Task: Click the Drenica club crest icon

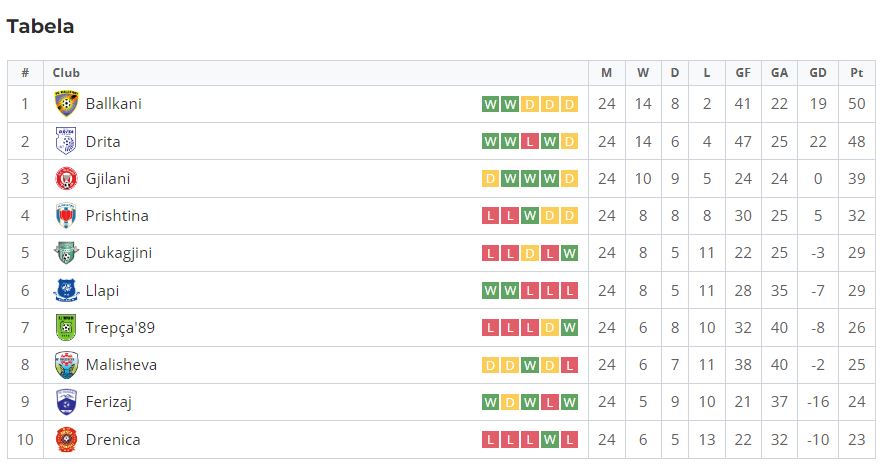Action: [x=66, y=440]
